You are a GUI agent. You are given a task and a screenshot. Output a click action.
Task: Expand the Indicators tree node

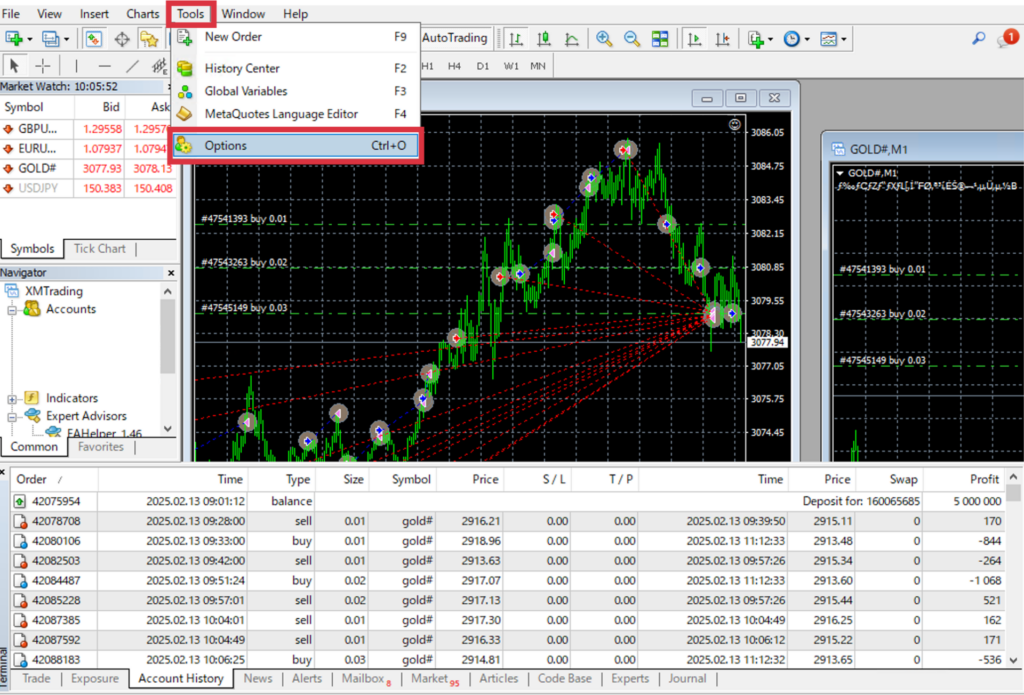pos(12,399)
